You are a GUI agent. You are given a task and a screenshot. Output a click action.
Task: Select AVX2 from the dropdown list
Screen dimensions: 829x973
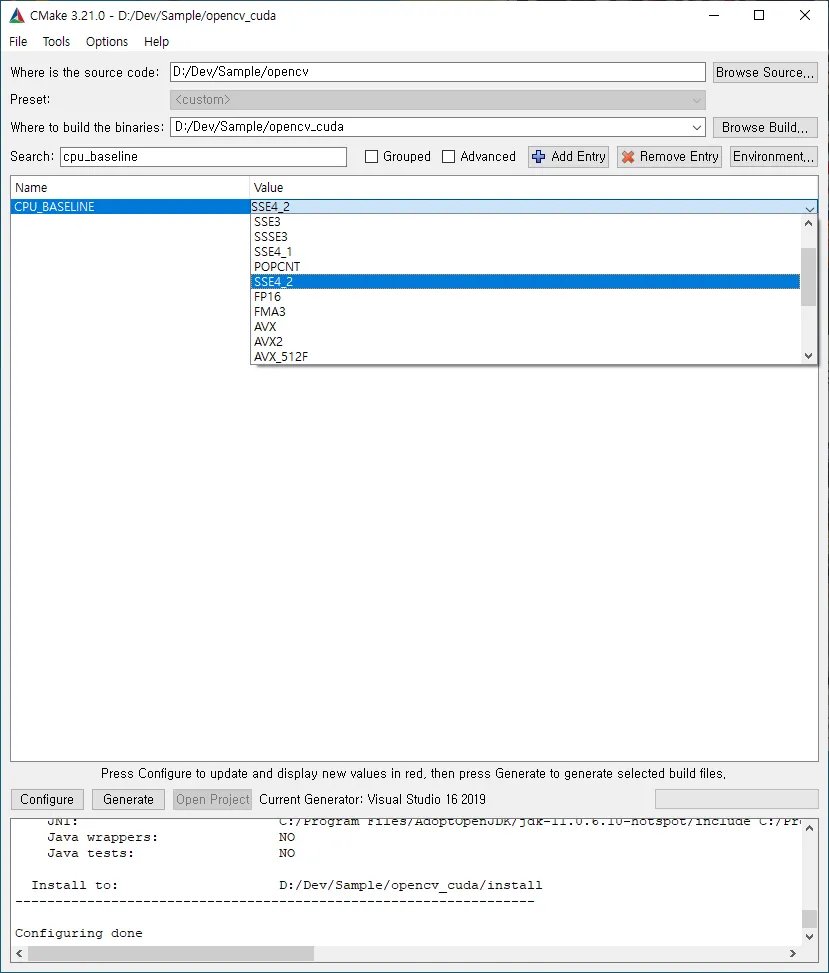point(525,341)
